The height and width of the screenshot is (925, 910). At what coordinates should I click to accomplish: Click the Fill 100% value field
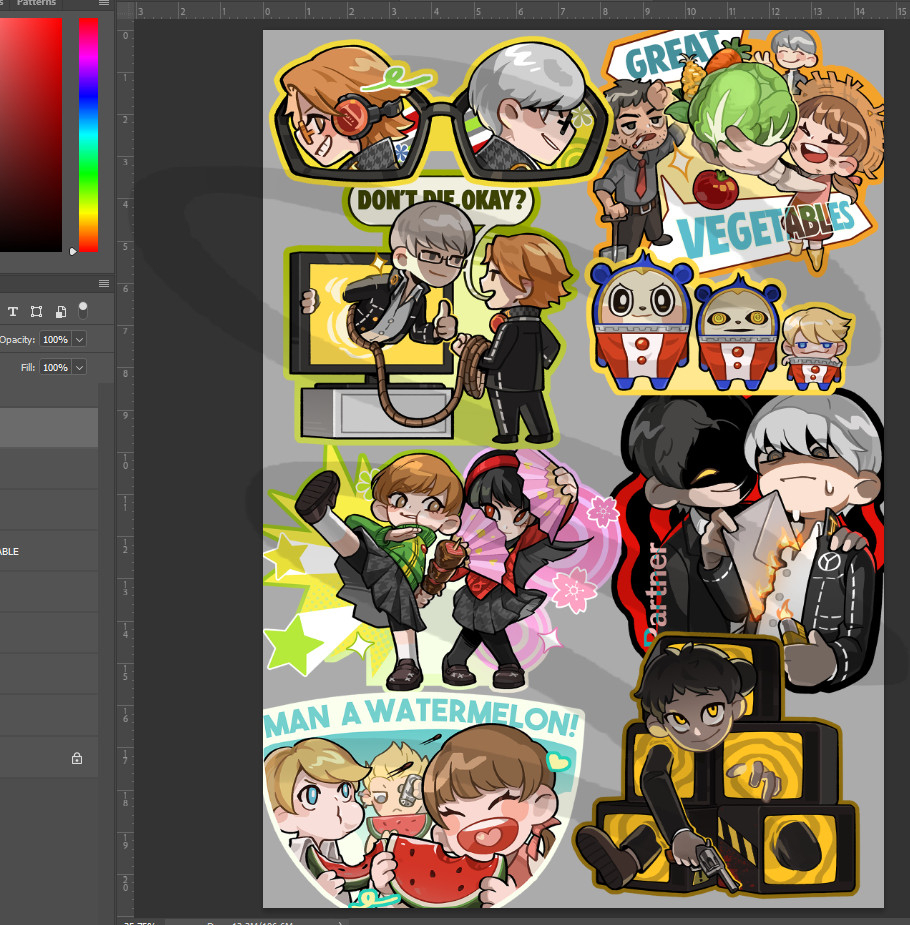coord(55,368)
